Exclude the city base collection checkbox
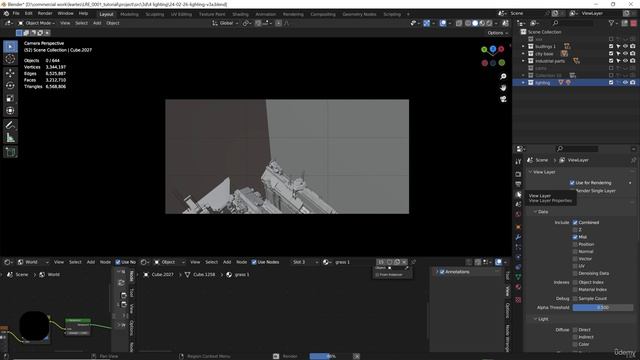Screen dimensions: 640x360 click(x=611, y=53)
